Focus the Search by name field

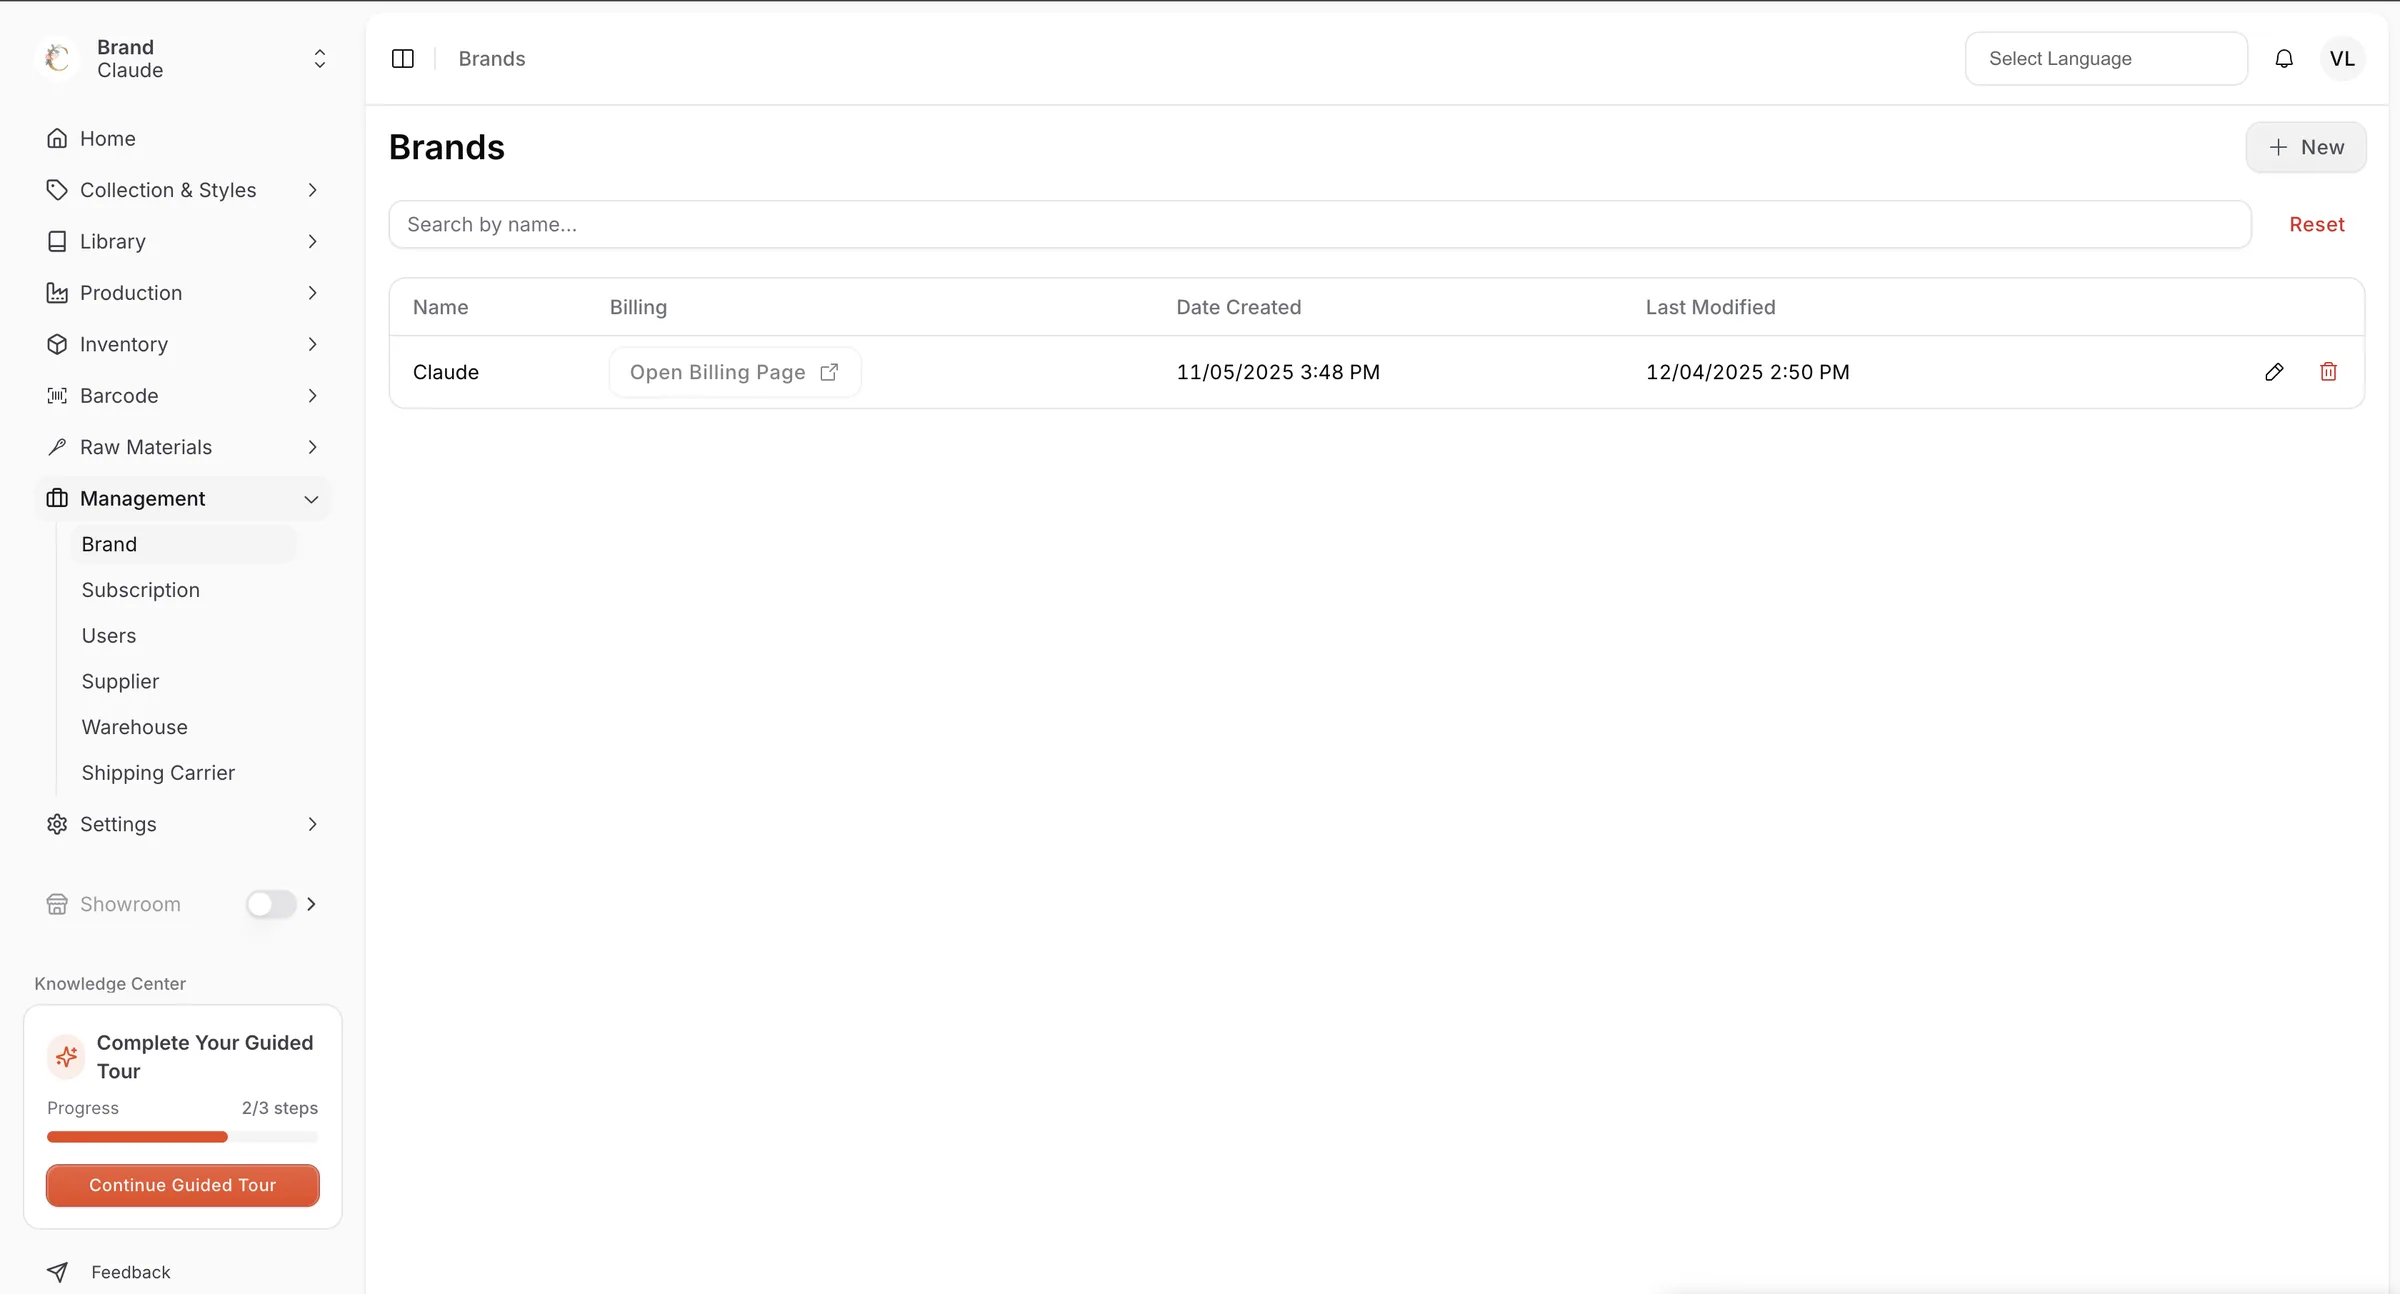(1320, 224)
